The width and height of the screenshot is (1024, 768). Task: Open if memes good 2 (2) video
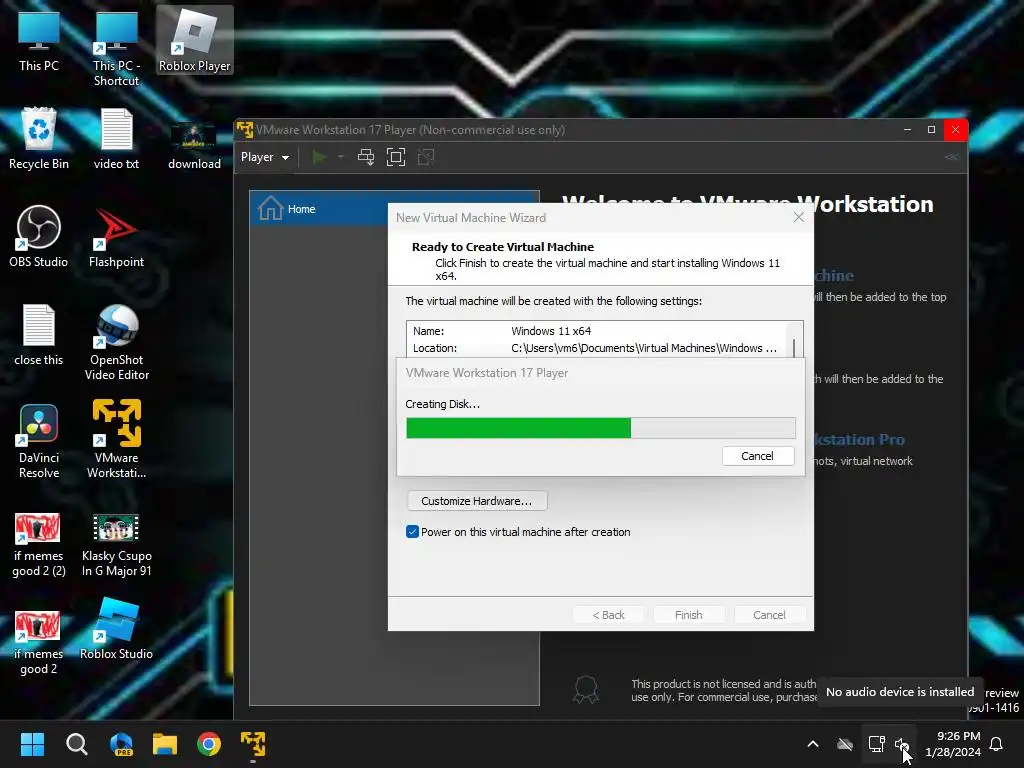(39, 545)
